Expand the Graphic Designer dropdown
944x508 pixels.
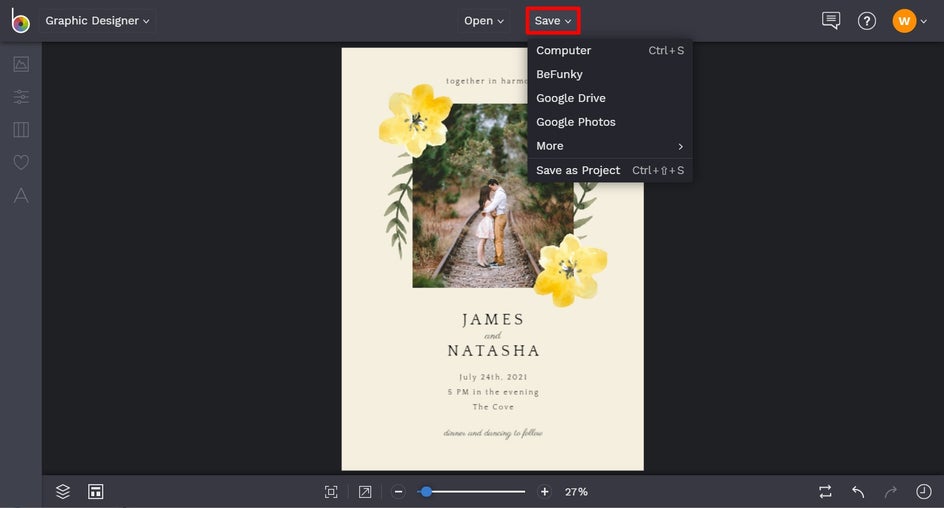[x=97, y=21]
